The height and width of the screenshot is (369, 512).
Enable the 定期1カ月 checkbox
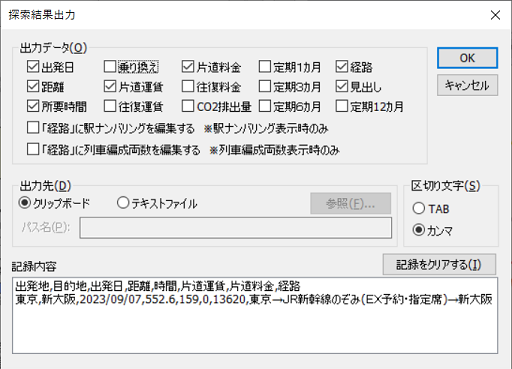coord(265,67)
